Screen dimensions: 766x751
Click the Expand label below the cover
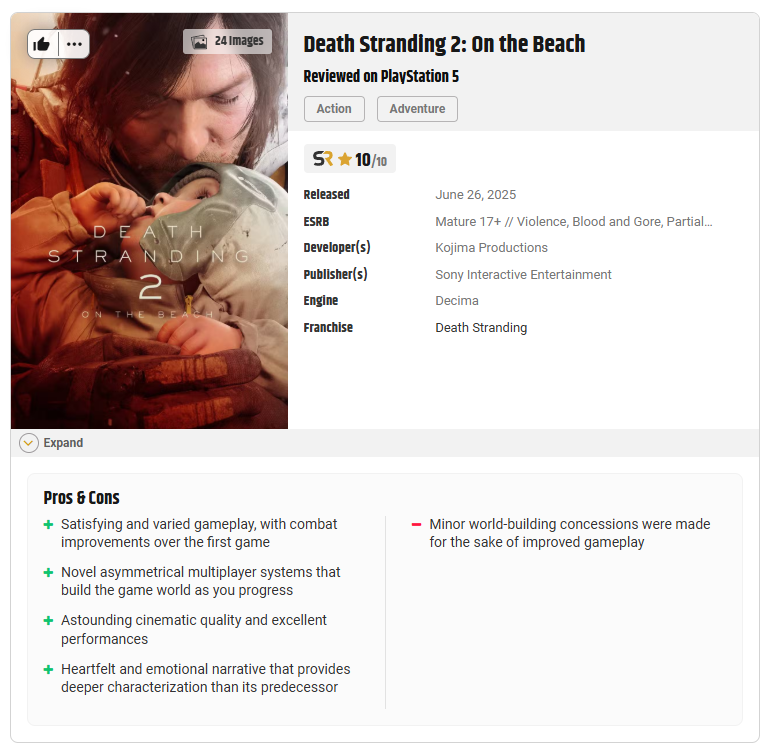[x=63, y=443]
